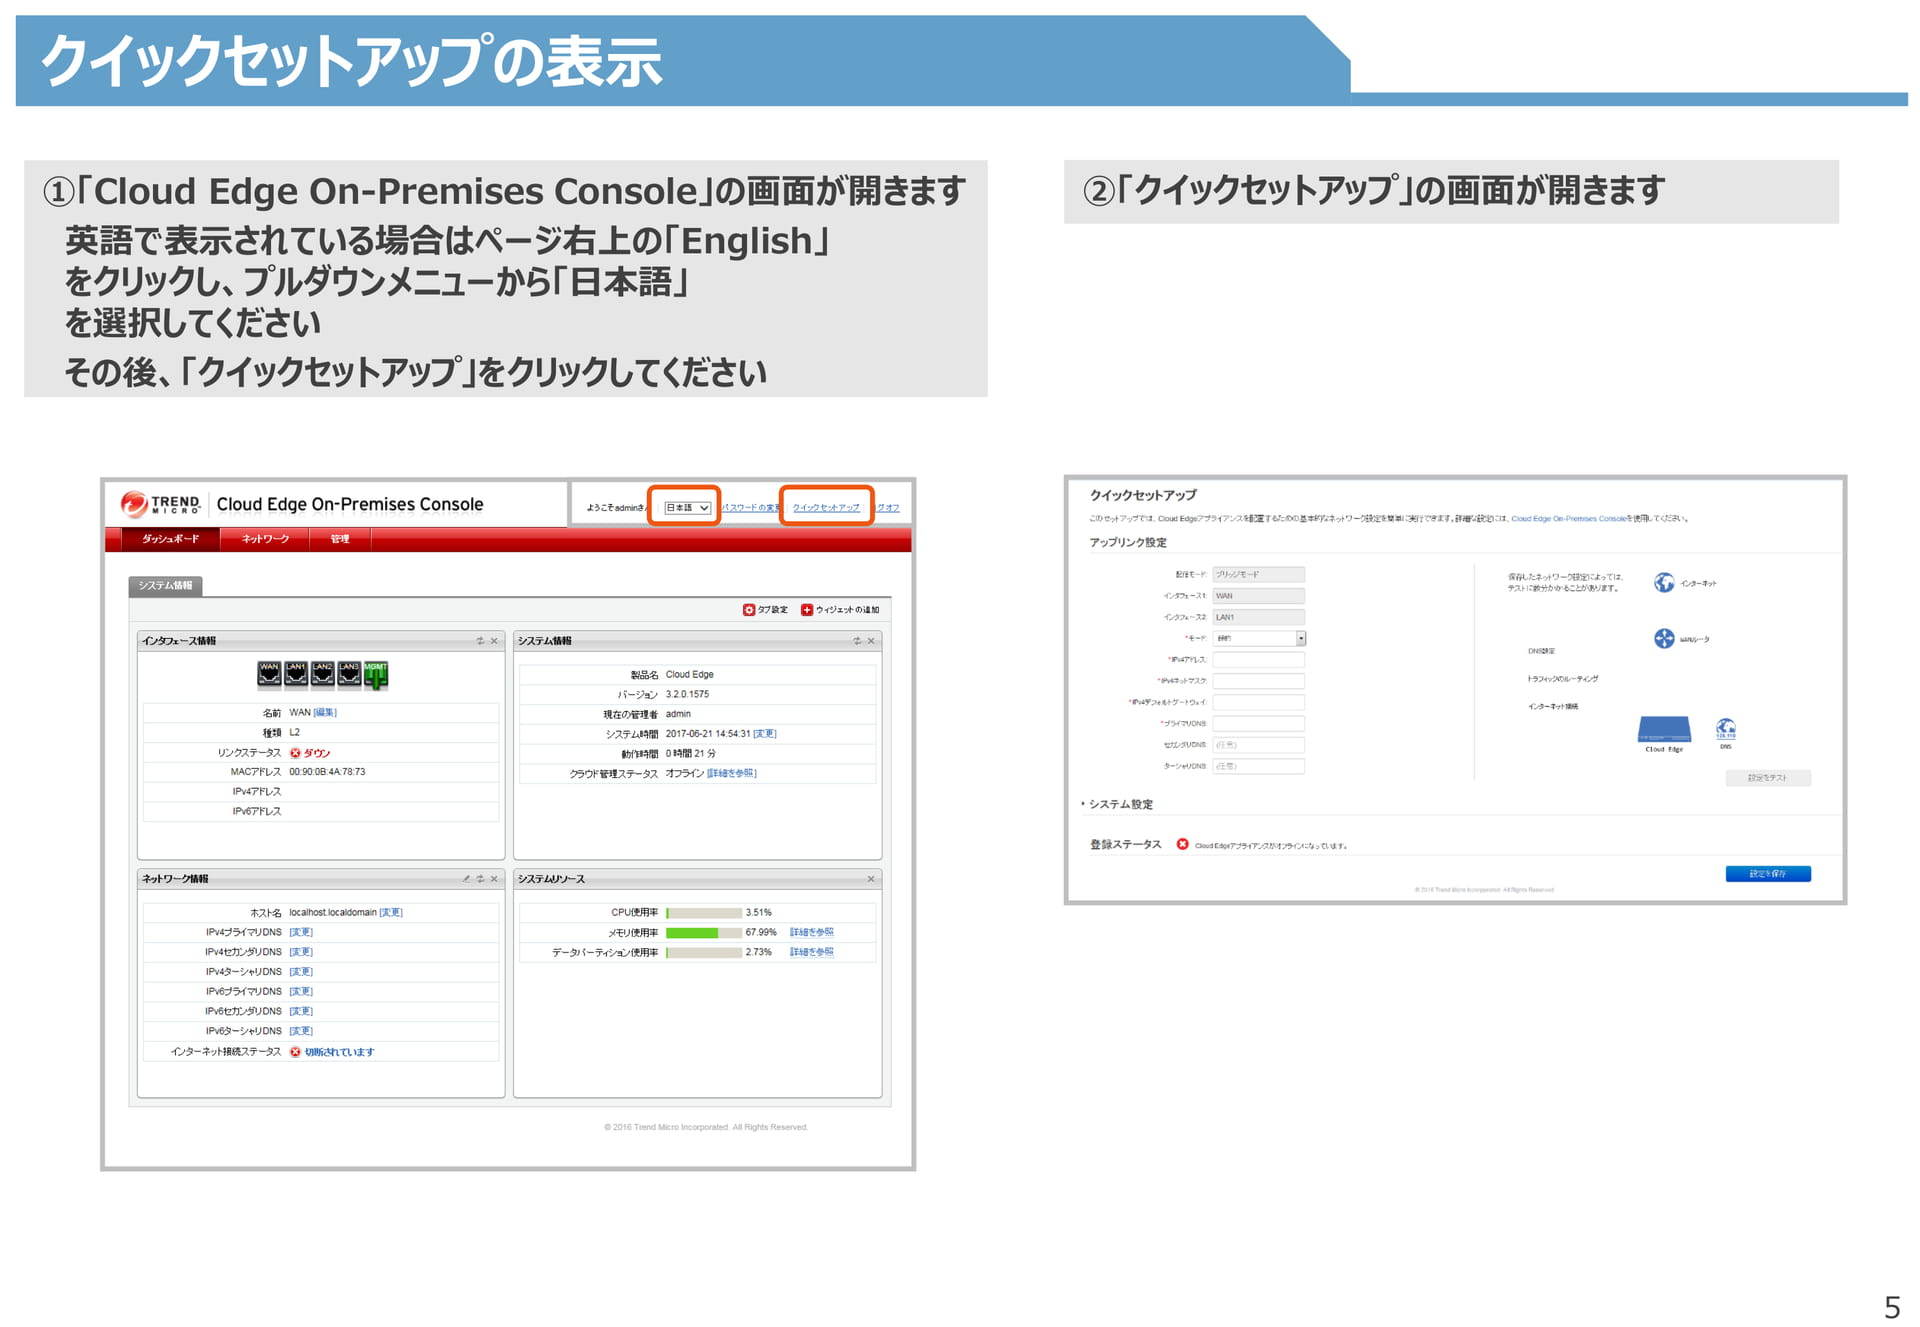Click the パスワードの変更 link
Viewport: 1920px width, 1327px height.
point(750,508)
